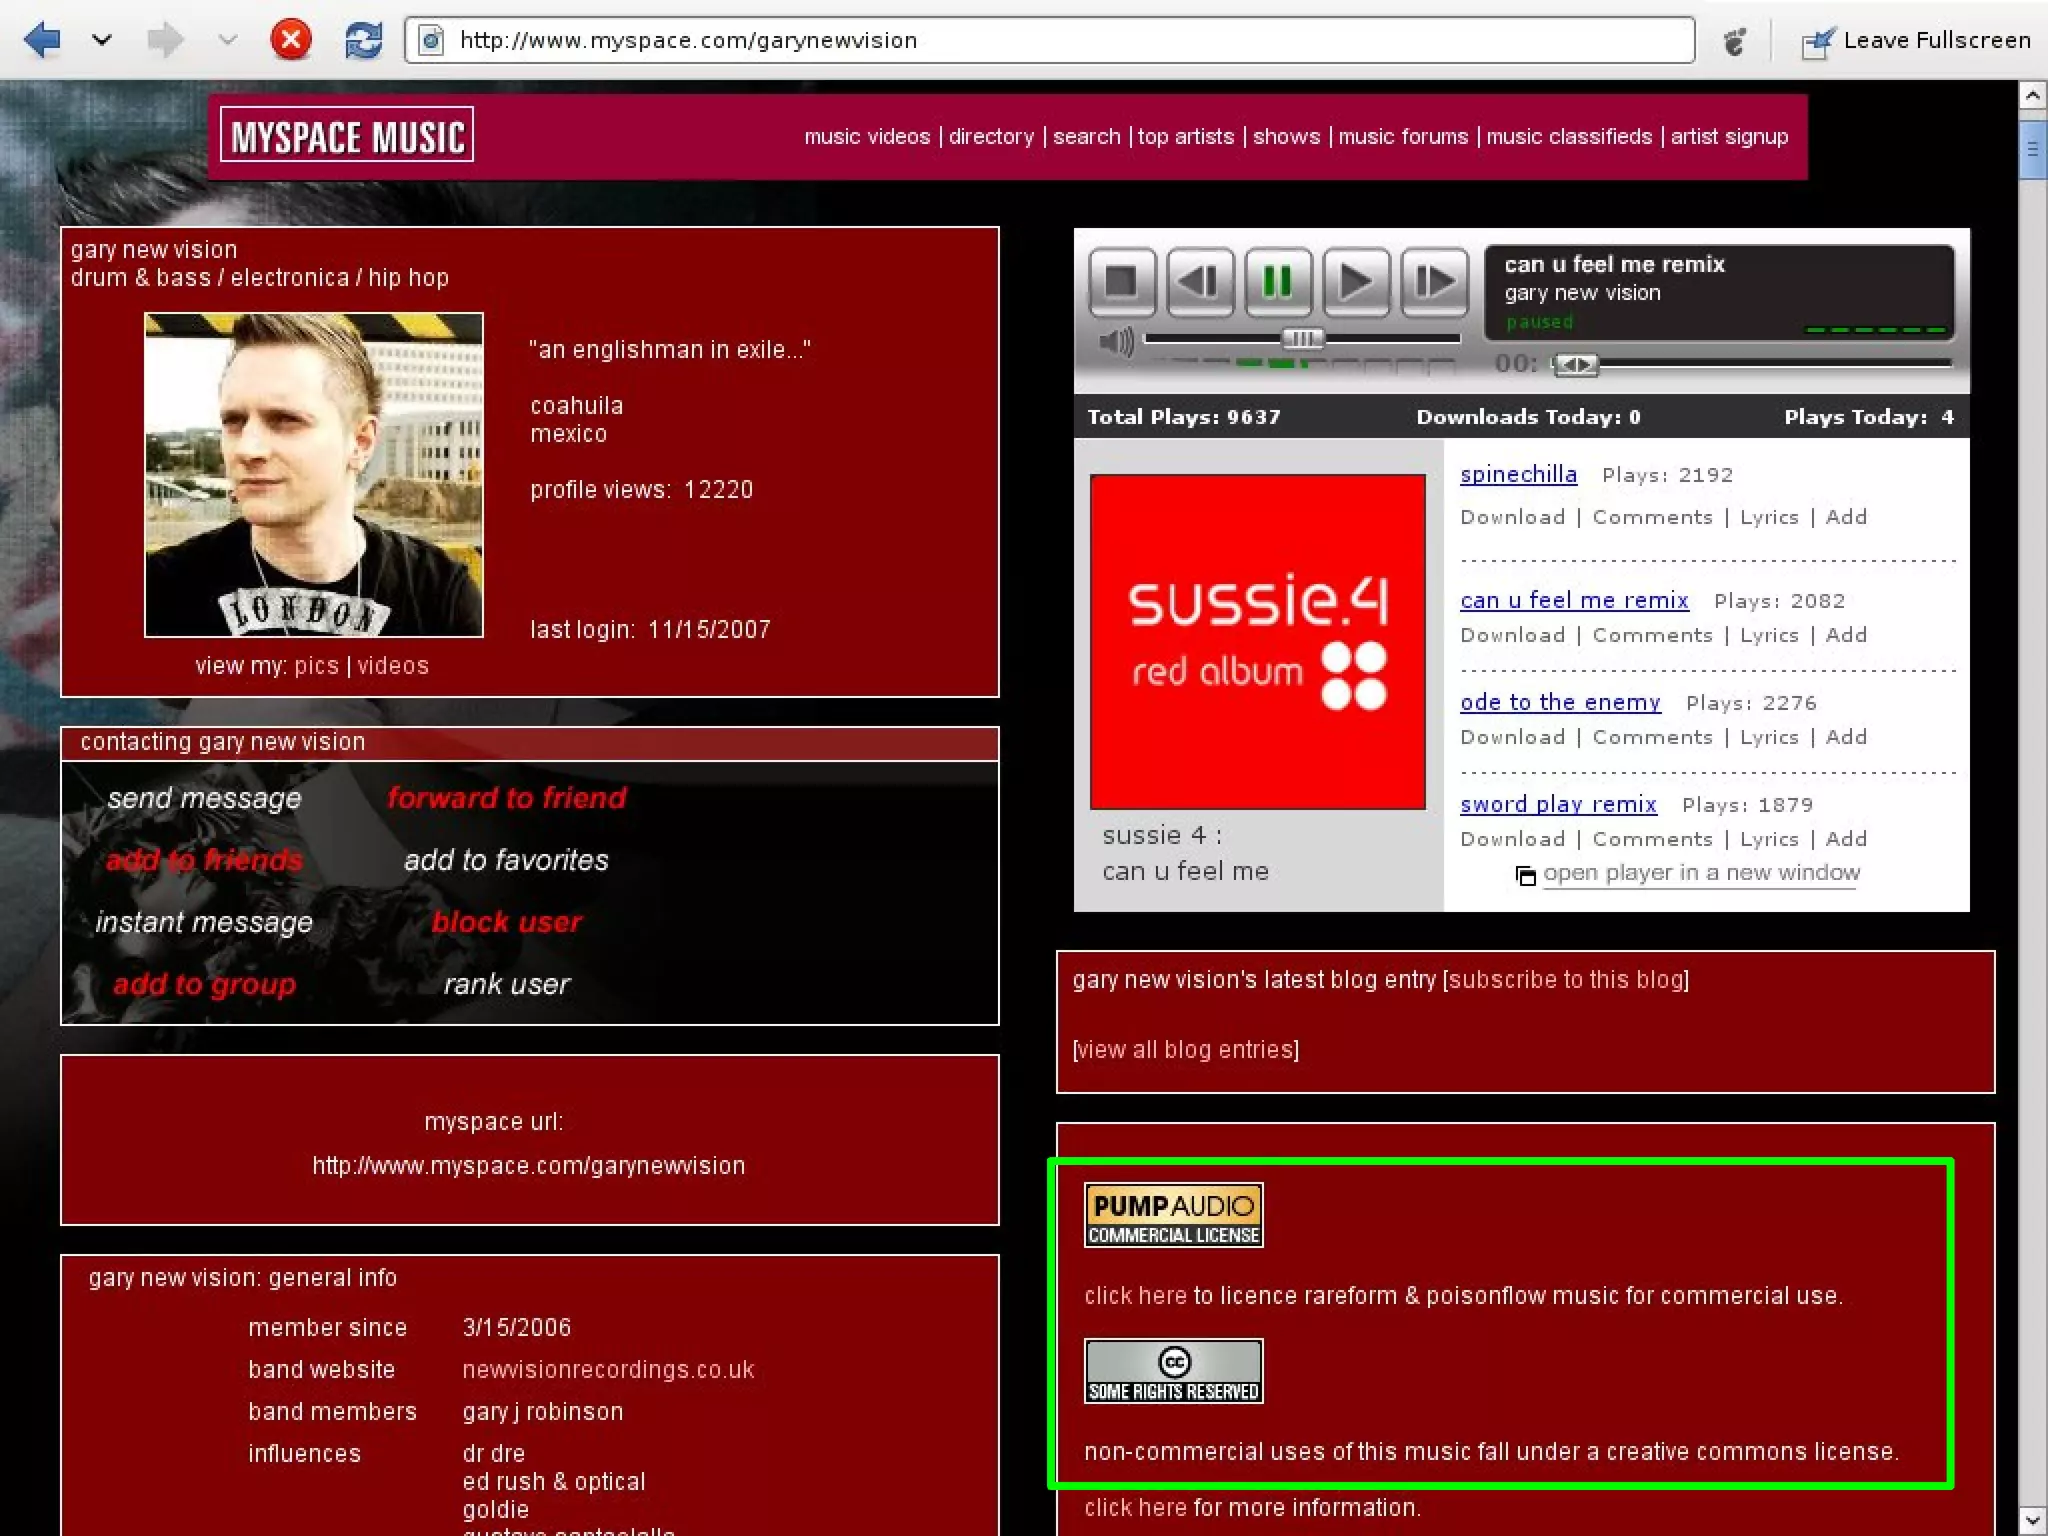Open the back history dropdown arrow
Screen dimensions: 2048x1536
pos(102,40)
